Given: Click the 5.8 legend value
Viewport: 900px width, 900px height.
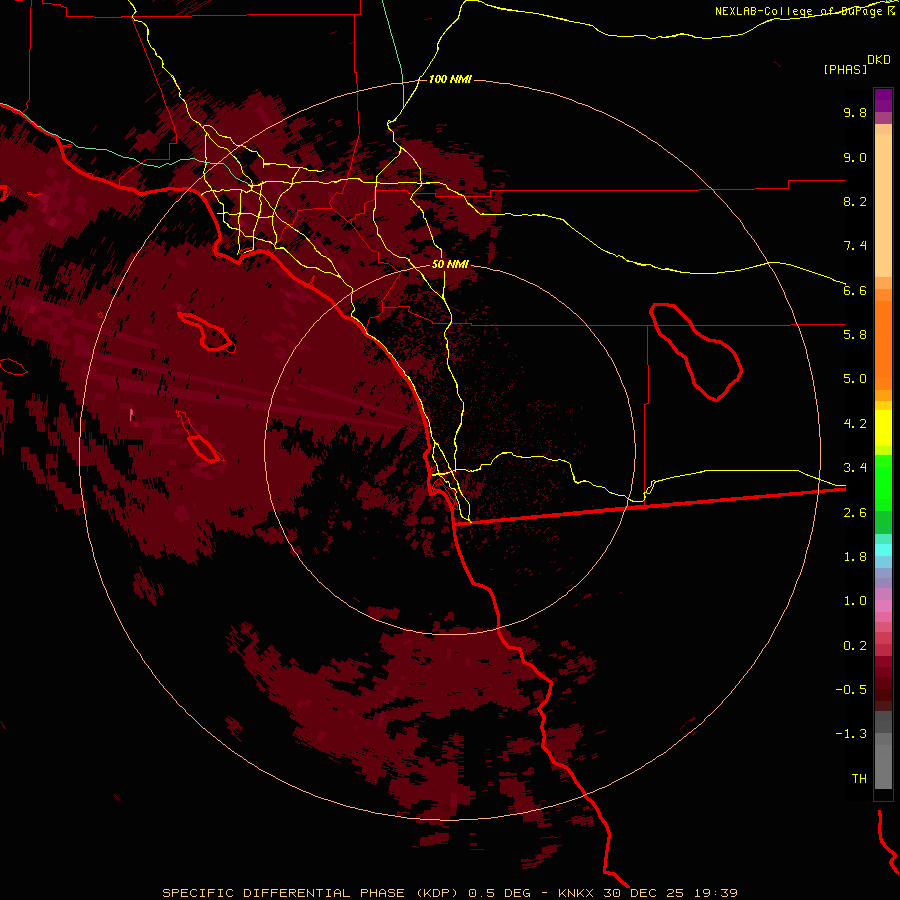Looking at the screenshot, I should 855,335.
